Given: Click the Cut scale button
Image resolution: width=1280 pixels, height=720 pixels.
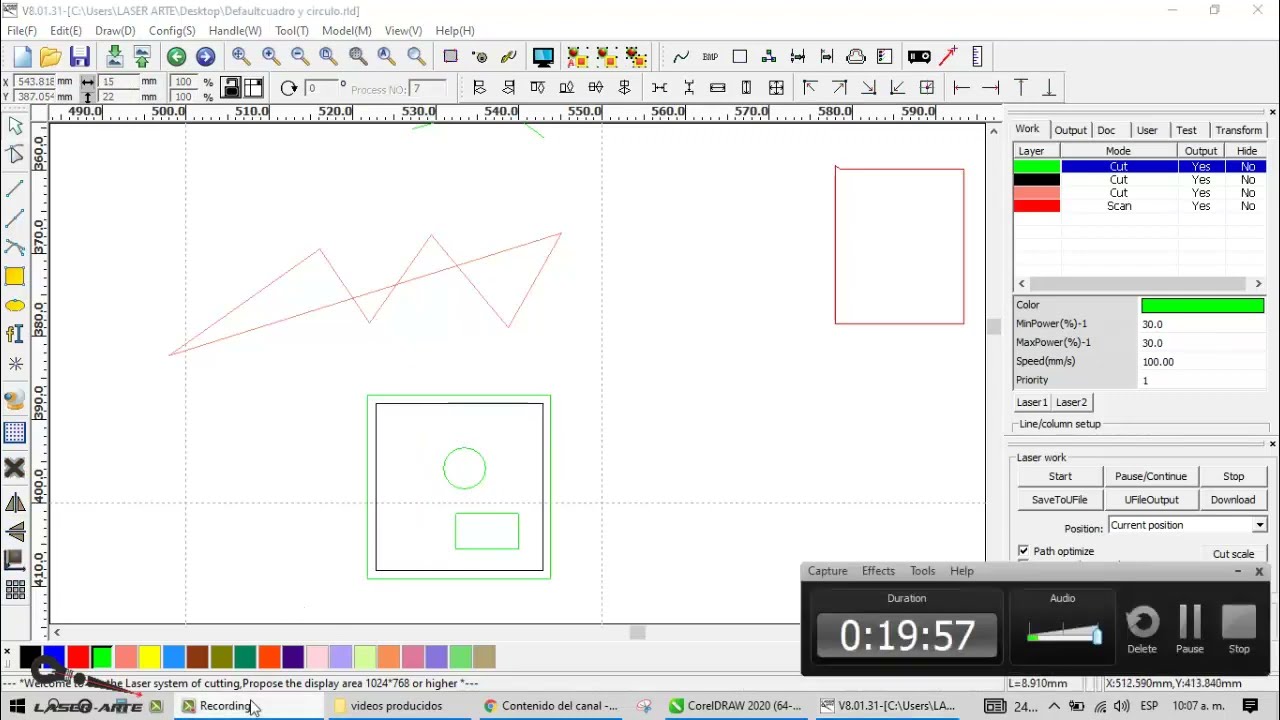Looking at the screenshot, I should [x=1233, y=554].
